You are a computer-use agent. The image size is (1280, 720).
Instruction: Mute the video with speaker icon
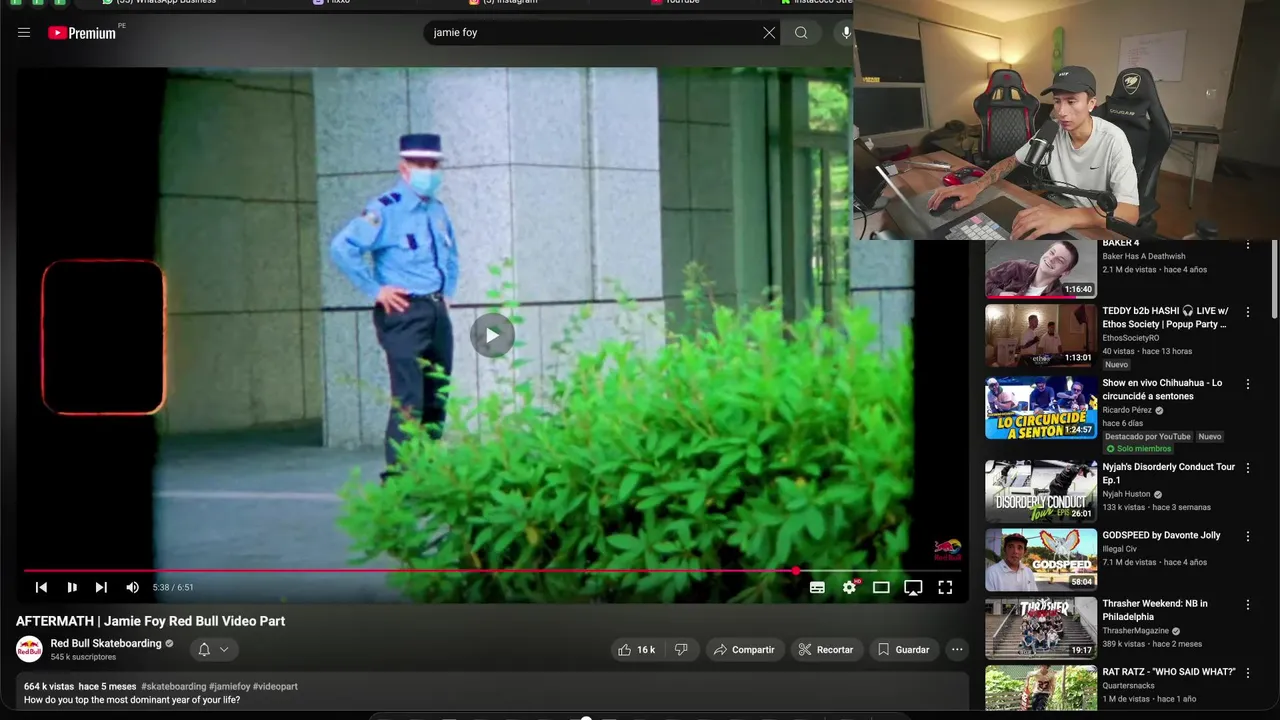click(132, 587)
